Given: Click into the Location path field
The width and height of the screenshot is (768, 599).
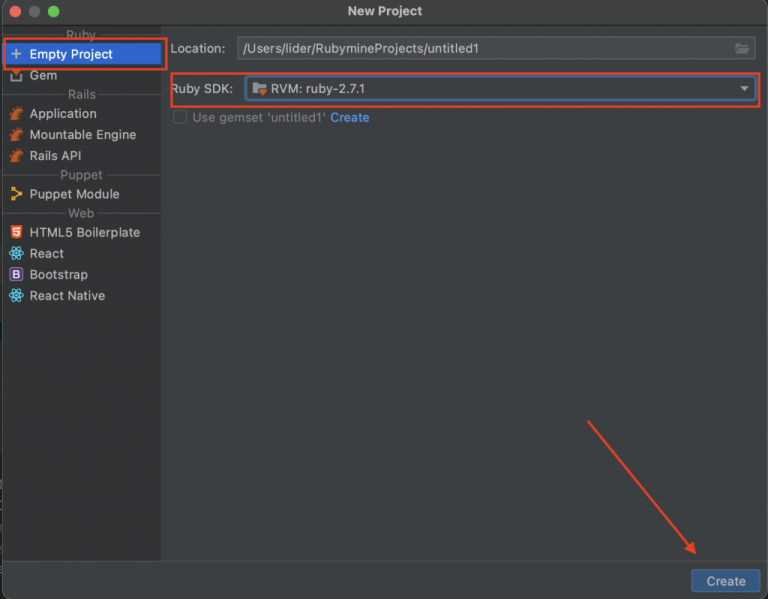Looking at the screenshot, I should (x=480, y=48).
